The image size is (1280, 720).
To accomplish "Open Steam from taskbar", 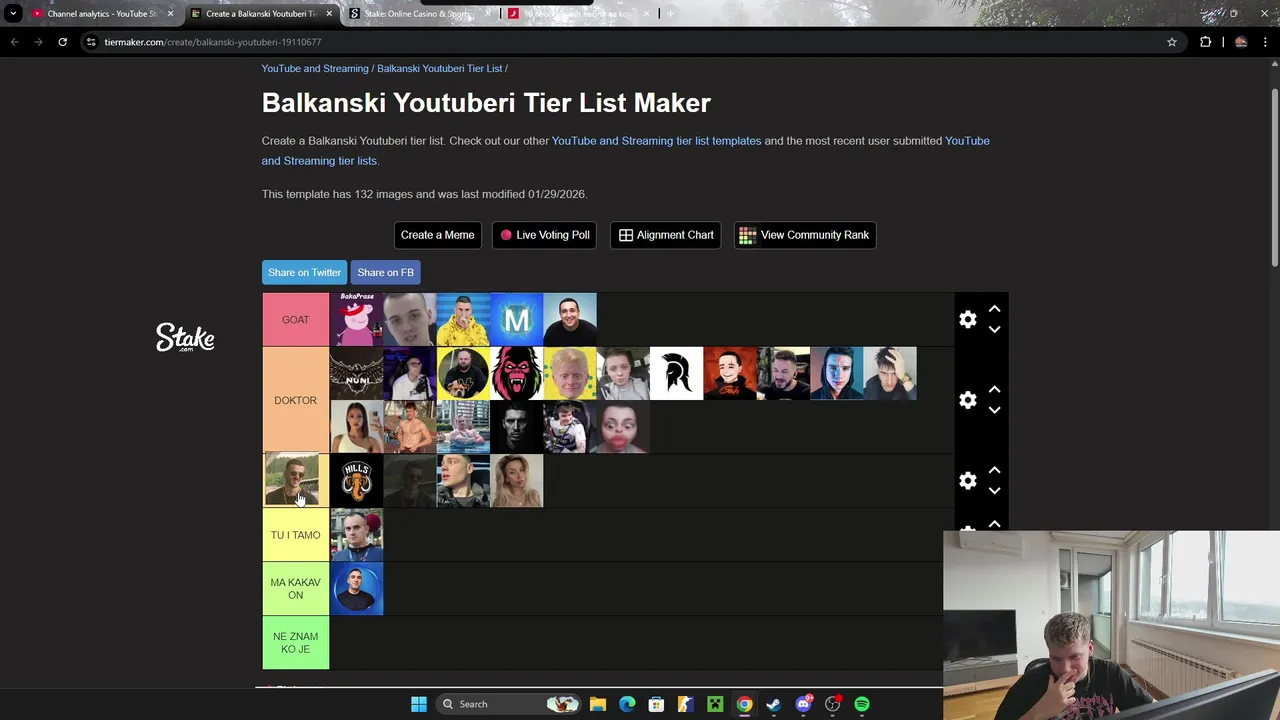I will point(773,704).
